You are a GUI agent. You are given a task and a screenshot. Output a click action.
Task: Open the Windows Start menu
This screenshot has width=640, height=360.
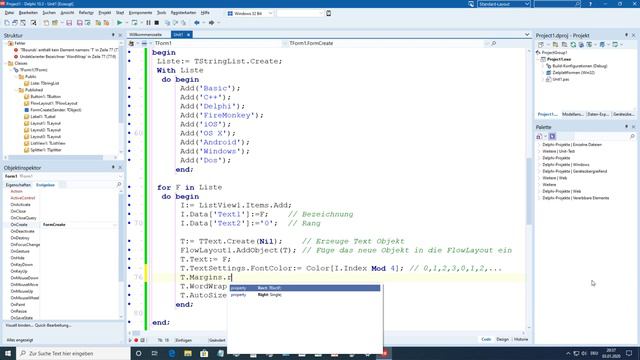(x=8, y=353)
